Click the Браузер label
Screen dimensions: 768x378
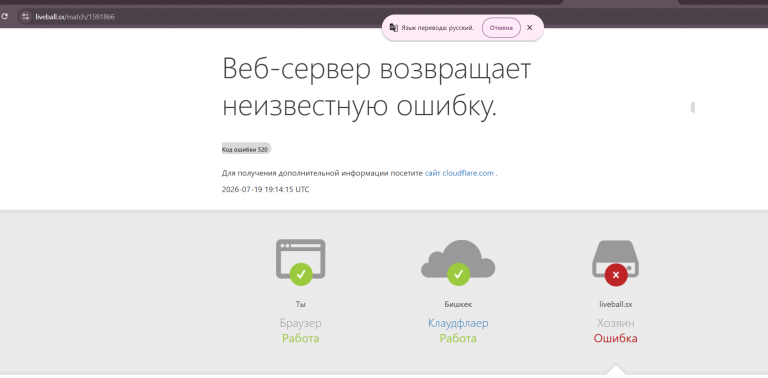tap(301, 323)
